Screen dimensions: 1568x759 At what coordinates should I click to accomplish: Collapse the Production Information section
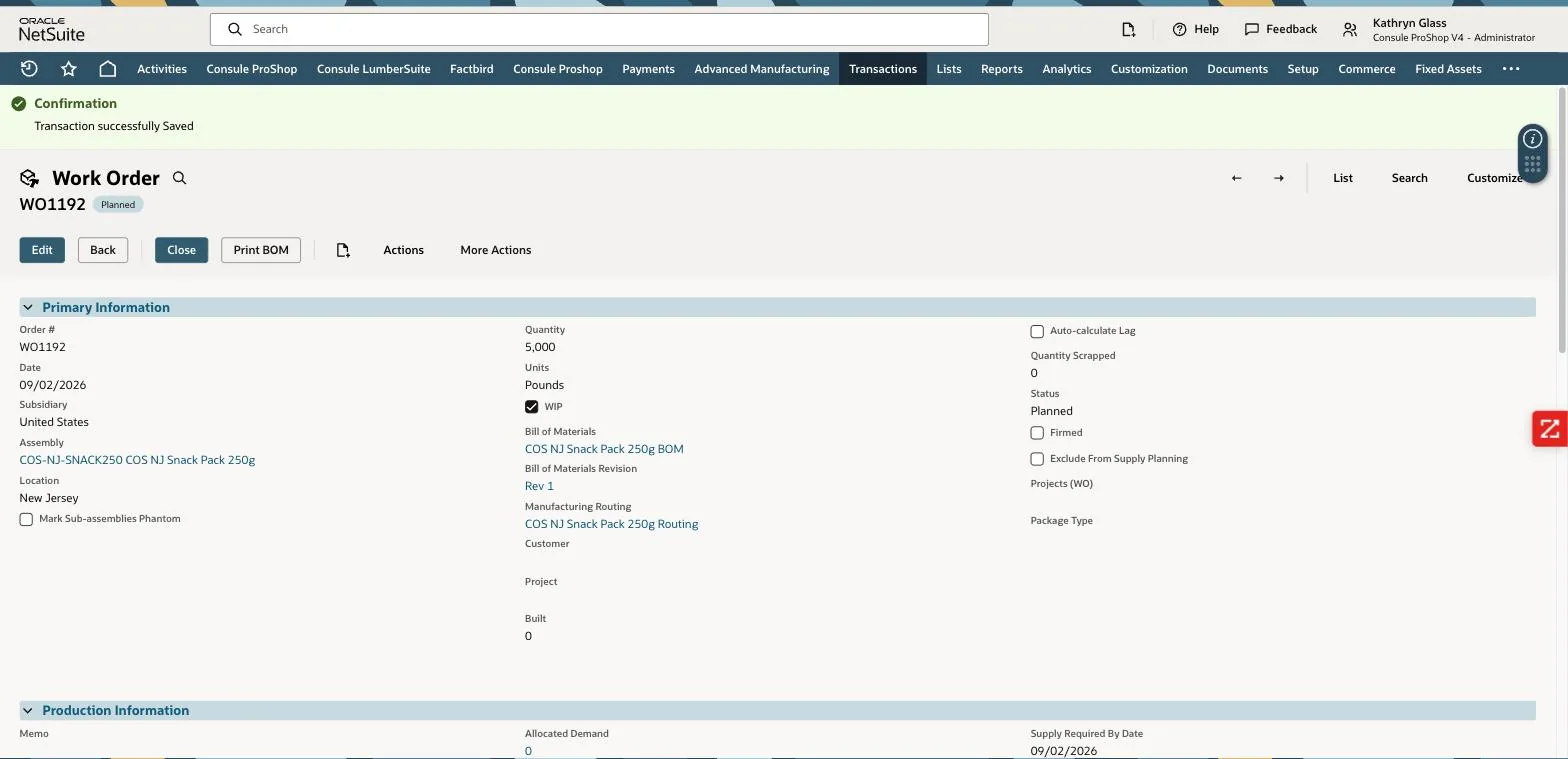[28, 710]
